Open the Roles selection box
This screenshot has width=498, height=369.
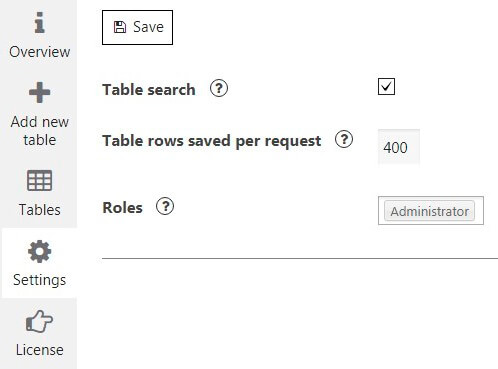coord(431,211)
